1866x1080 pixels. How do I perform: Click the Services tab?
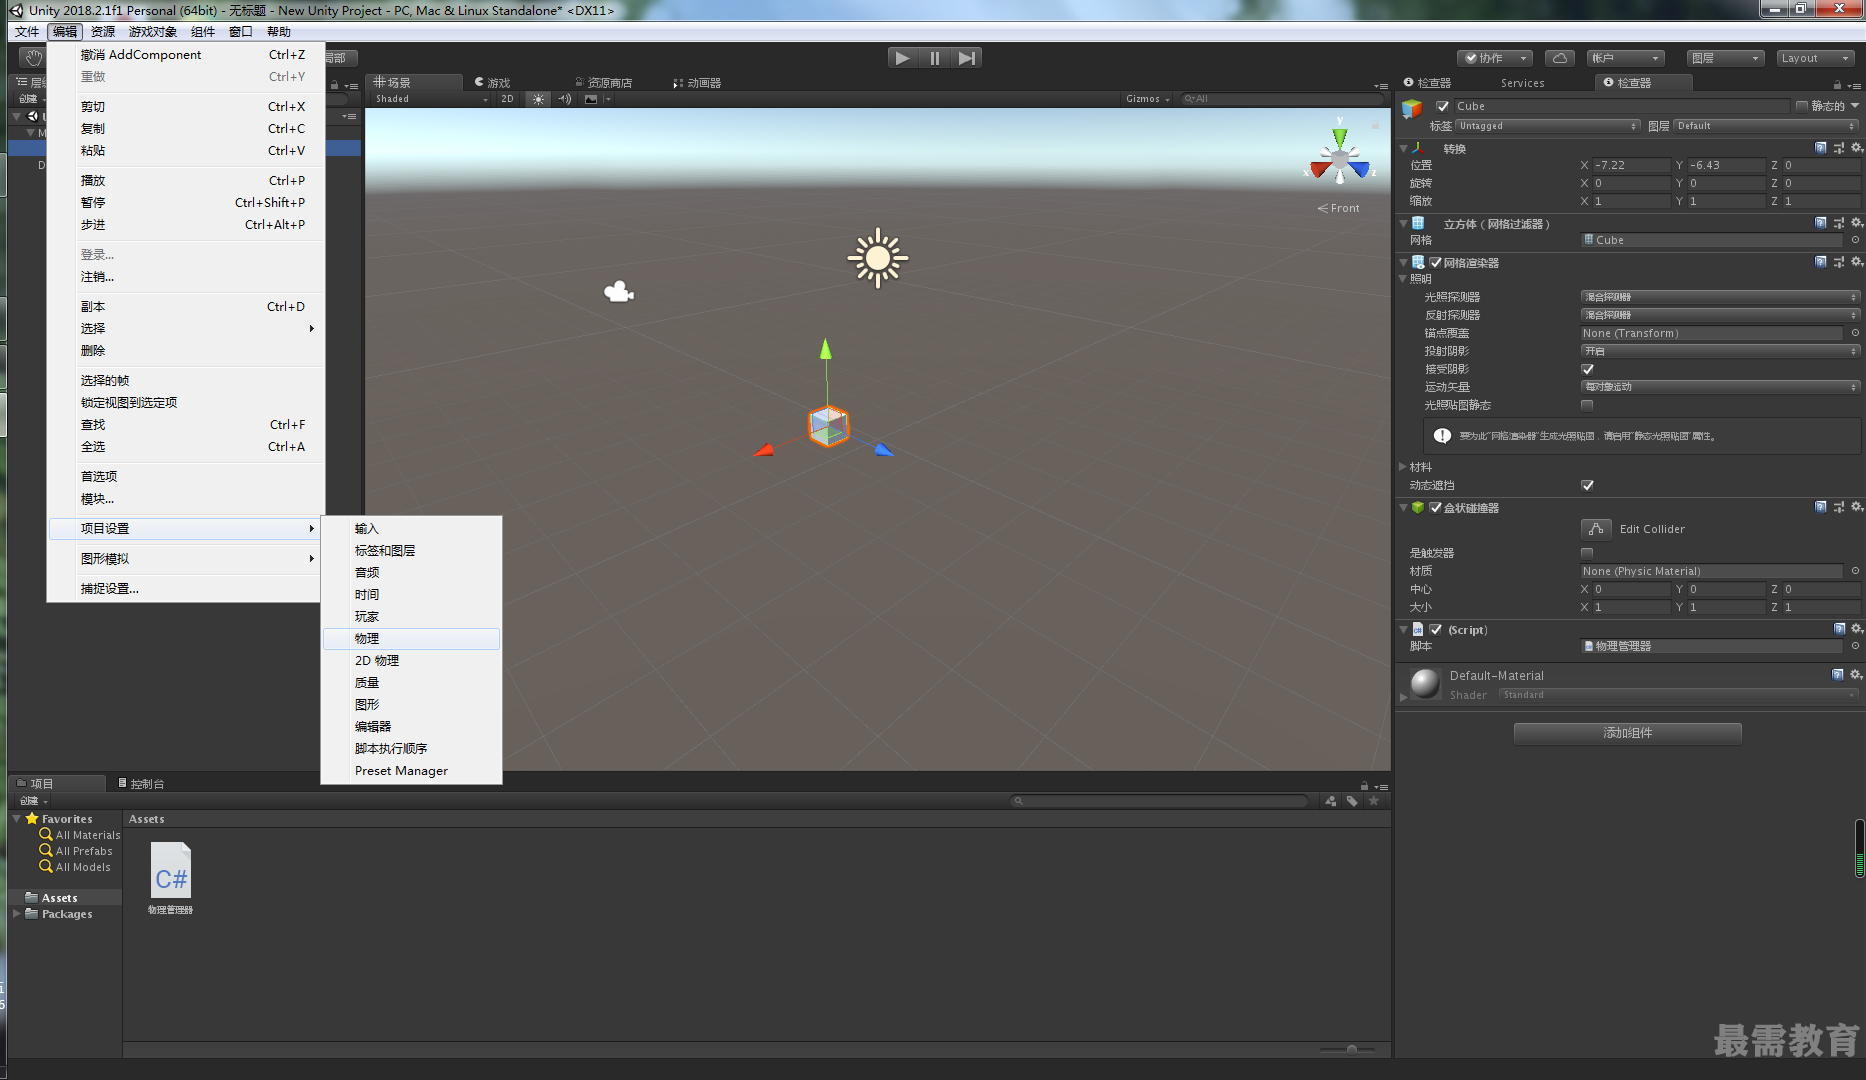[1522, 83]
